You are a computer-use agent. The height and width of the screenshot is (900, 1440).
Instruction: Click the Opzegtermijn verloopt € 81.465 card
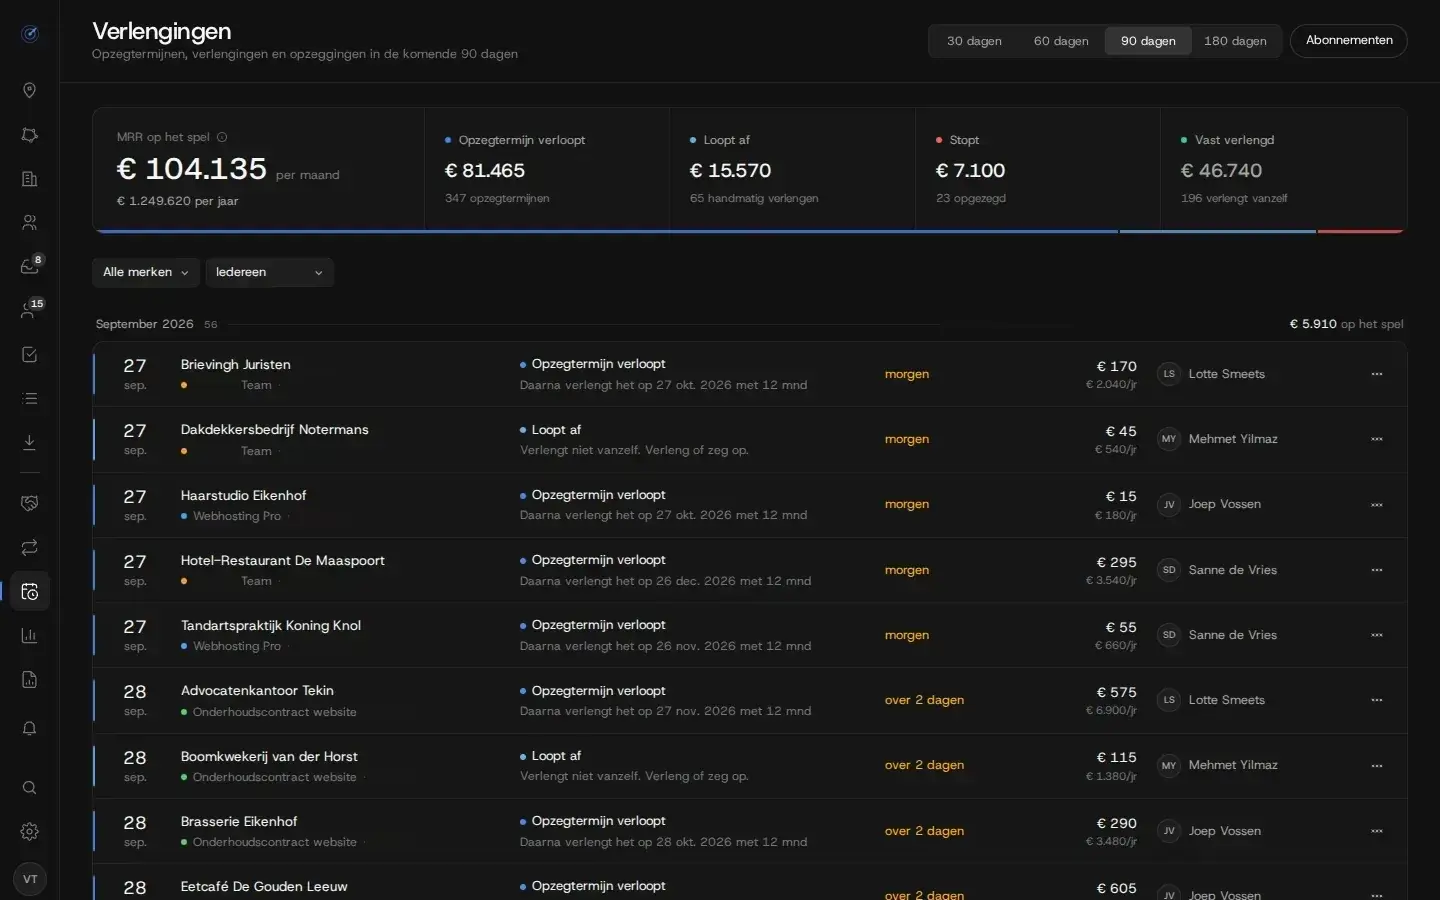pyautogui.click(x=547, y=169)
